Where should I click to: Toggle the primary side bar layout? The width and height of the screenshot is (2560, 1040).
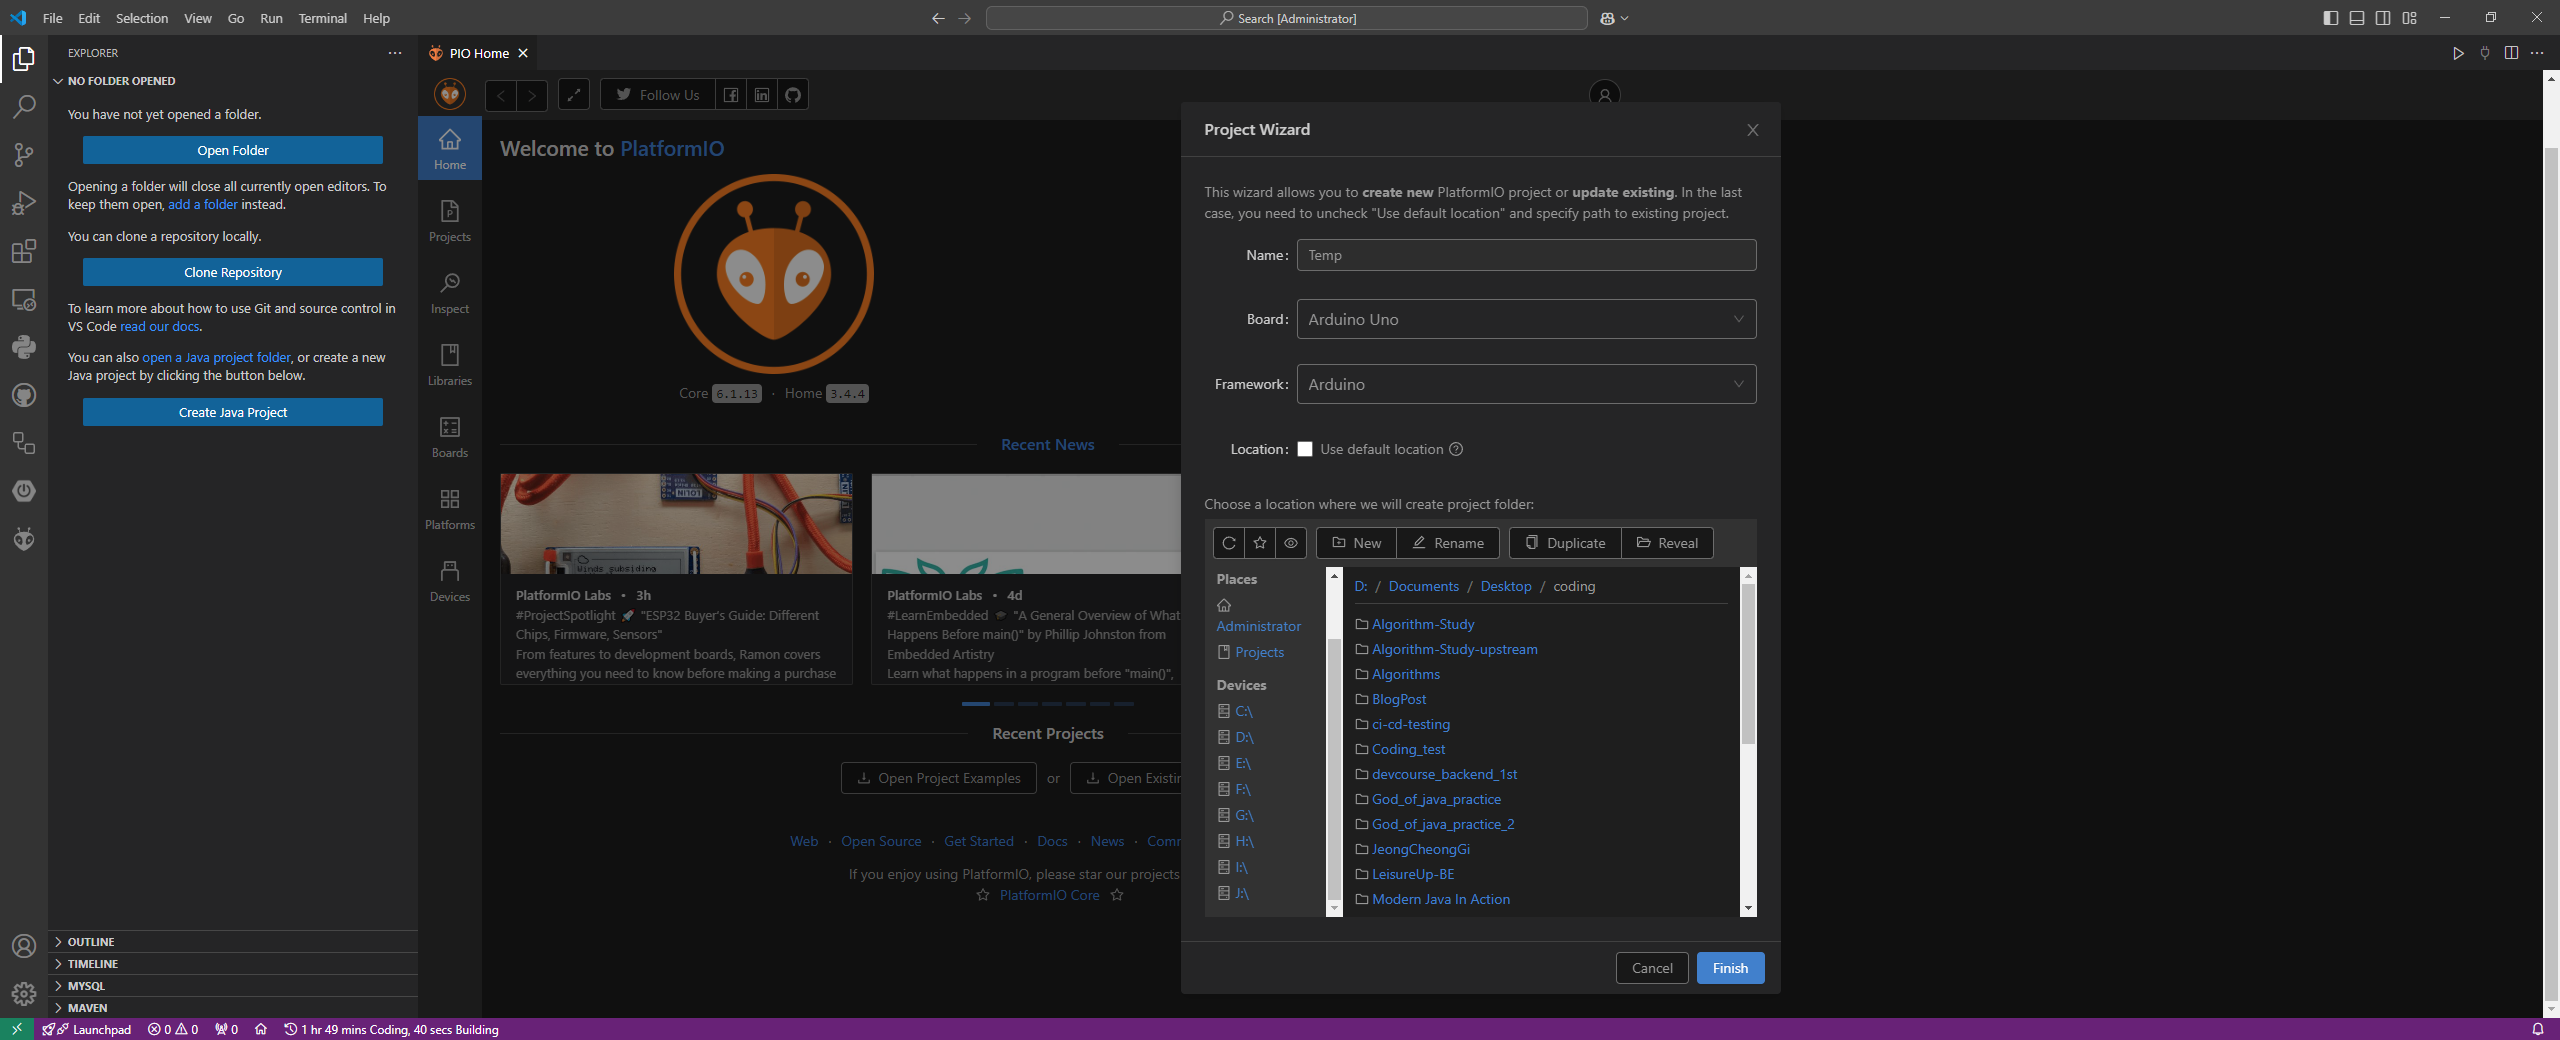pyautogui.click(x=2331, y=18)
